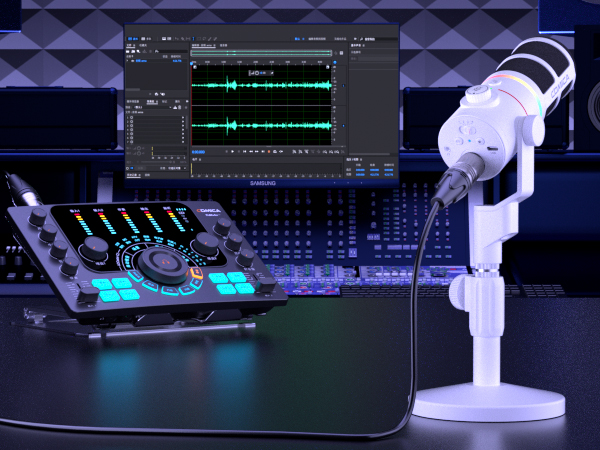
Task: Toggle Loop Playback in the transport
Action: point(275,152)
